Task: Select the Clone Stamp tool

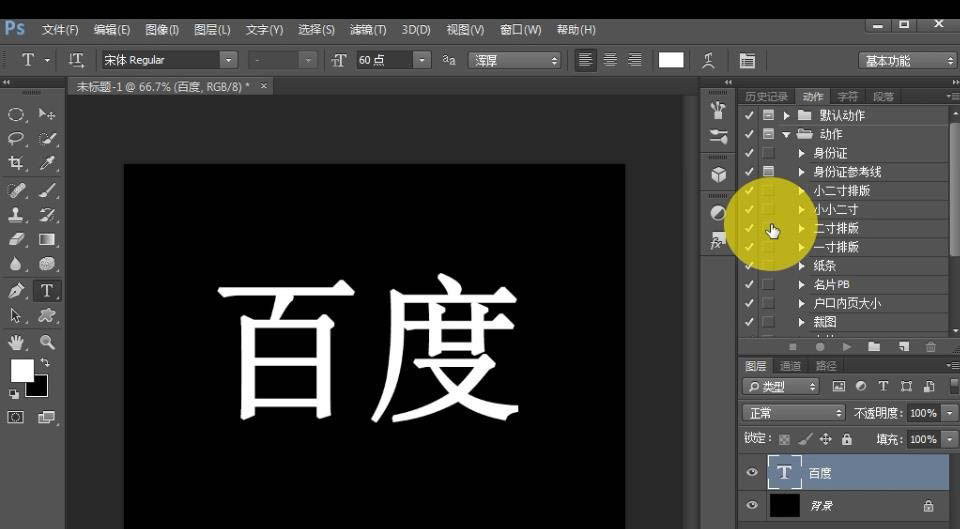Action: click(16, 215)
